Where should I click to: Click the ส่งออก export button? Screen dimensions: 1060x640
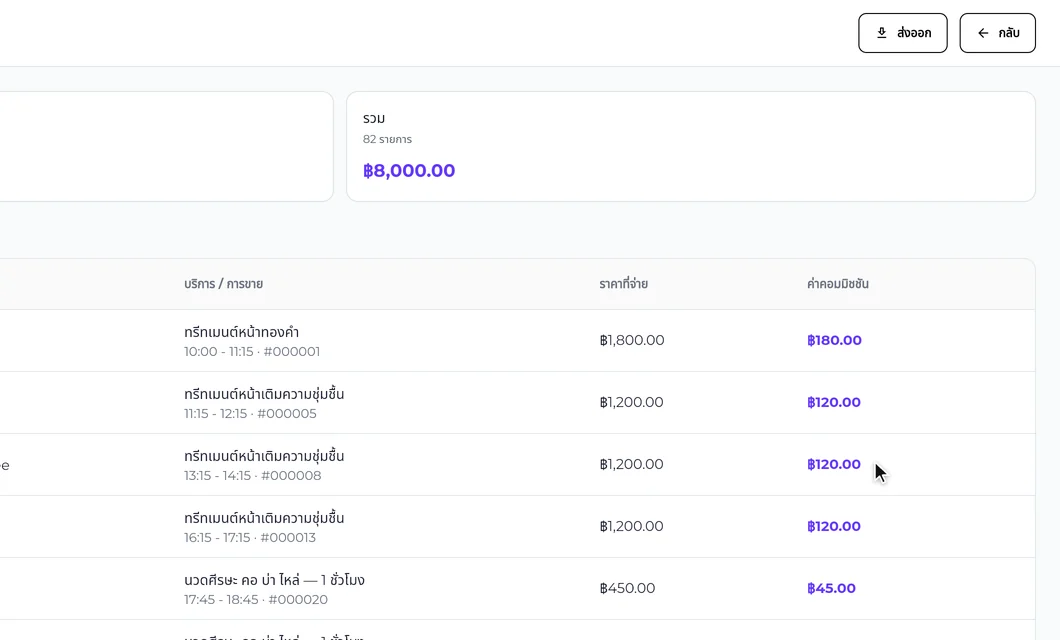[902, 33]
